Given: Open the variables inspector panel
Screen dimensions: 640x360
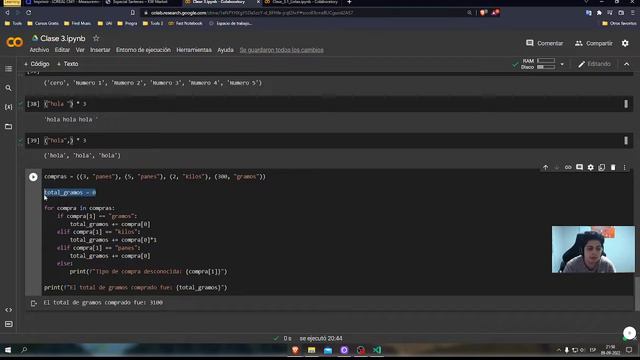Looking at the screenshot, I should pyautogui.click(x=8, y=107).
